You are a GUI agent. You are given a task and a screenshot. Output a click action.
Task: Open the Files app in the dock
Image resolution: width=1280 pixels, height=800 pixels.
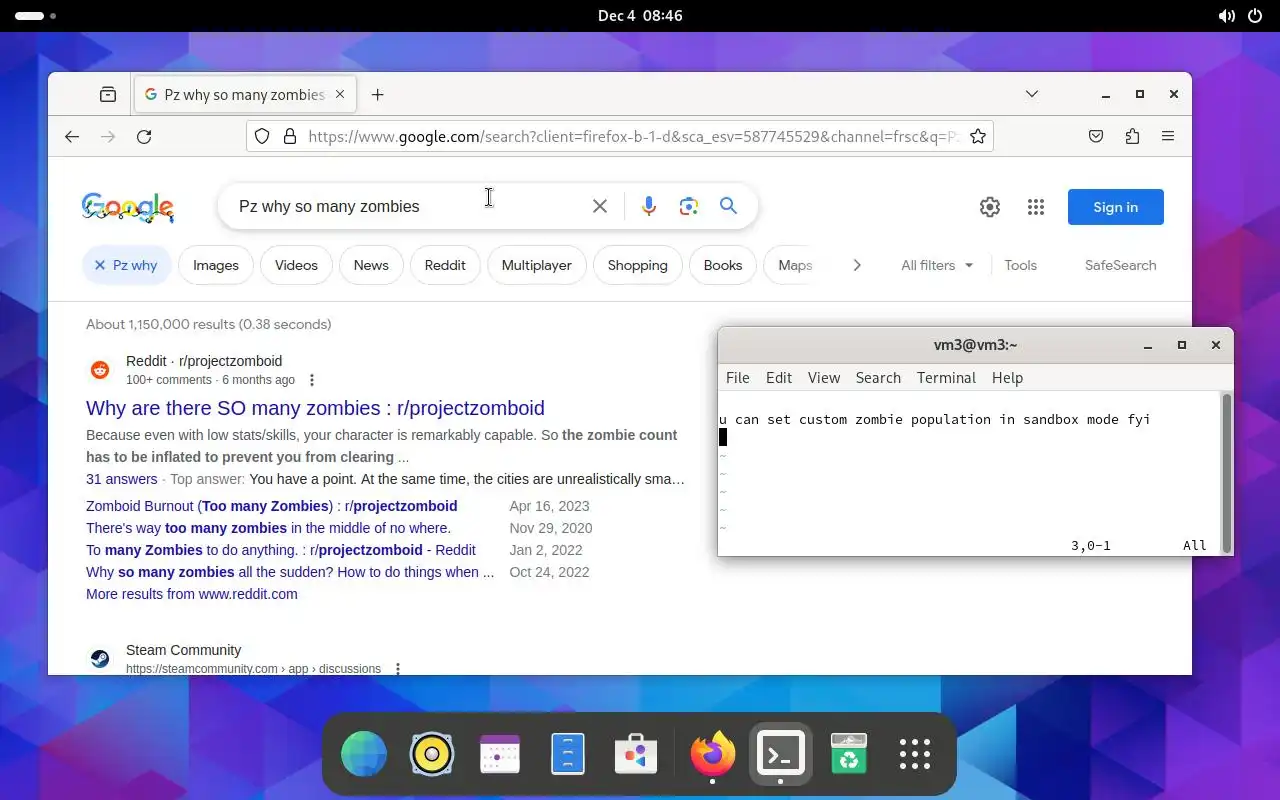click(568, 754)
